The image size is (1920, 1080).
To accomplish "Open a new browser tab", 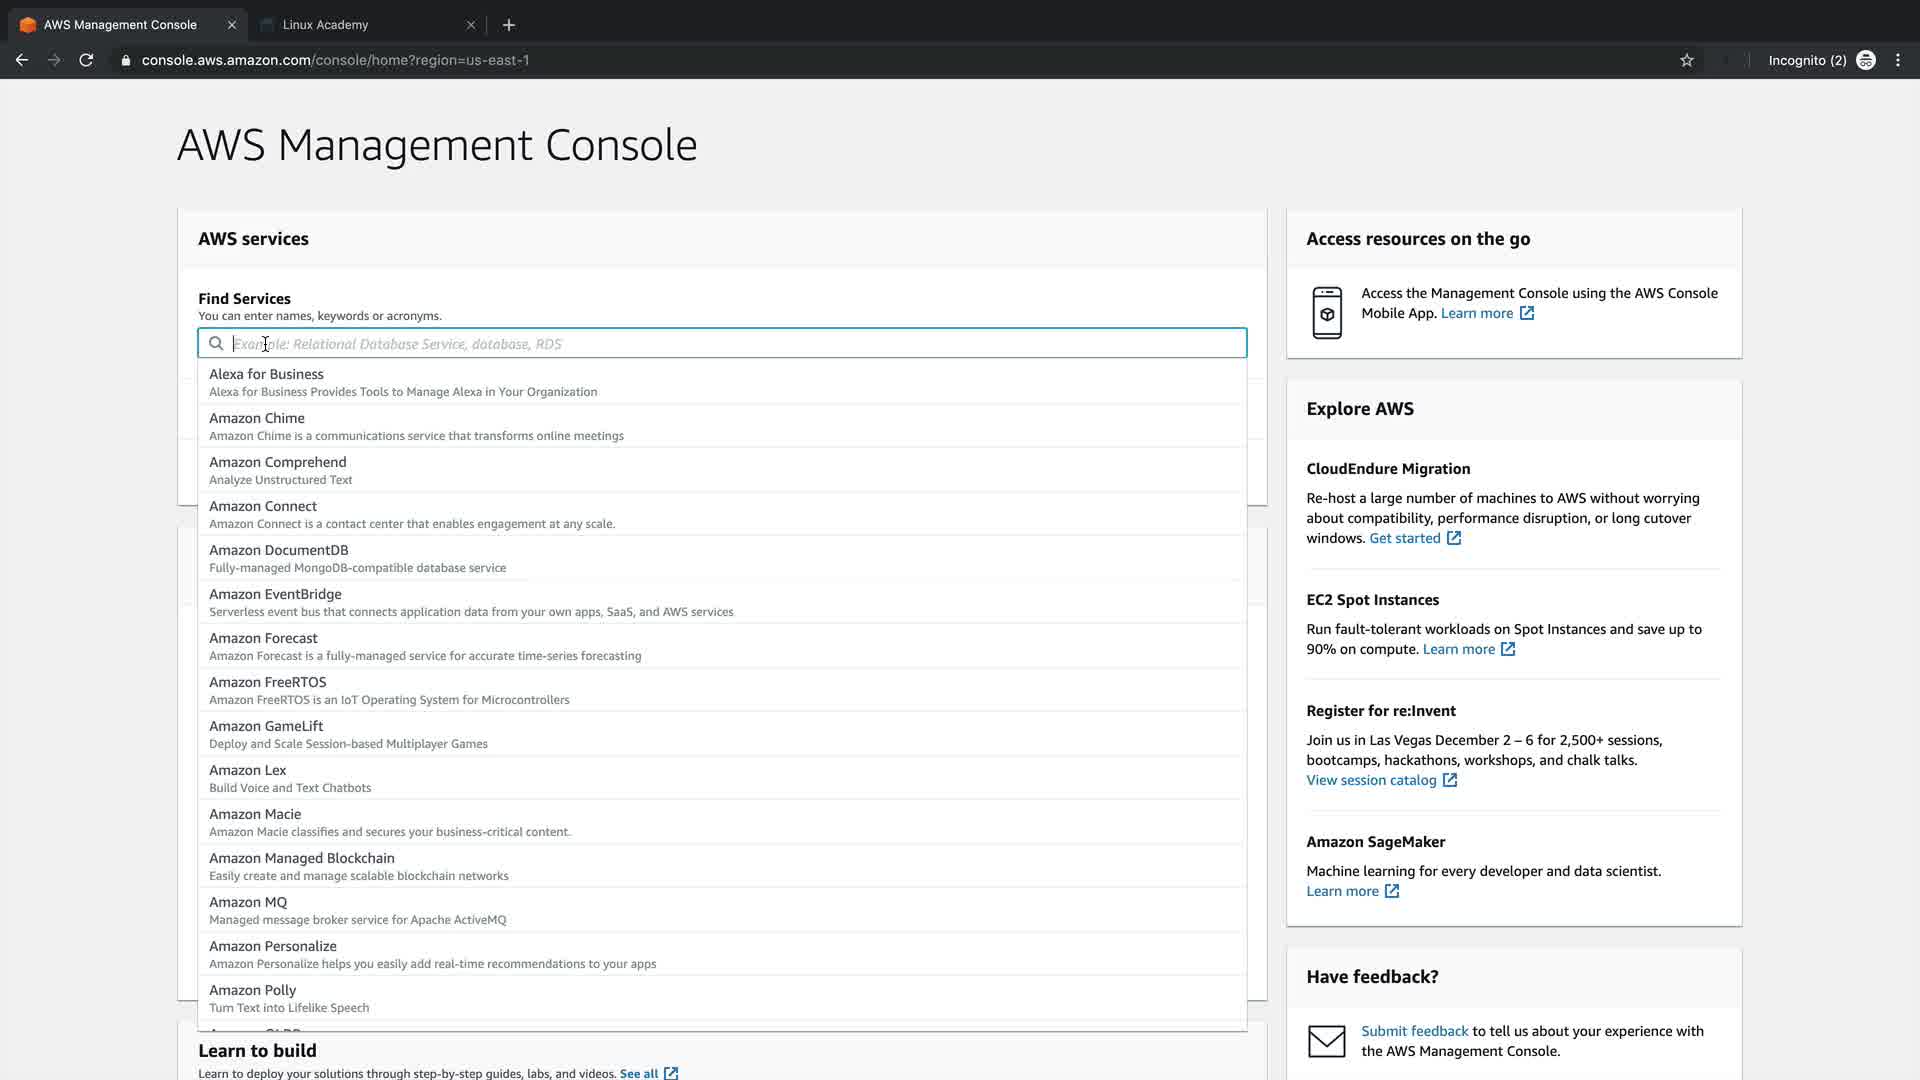I will (x=509, y=25).
